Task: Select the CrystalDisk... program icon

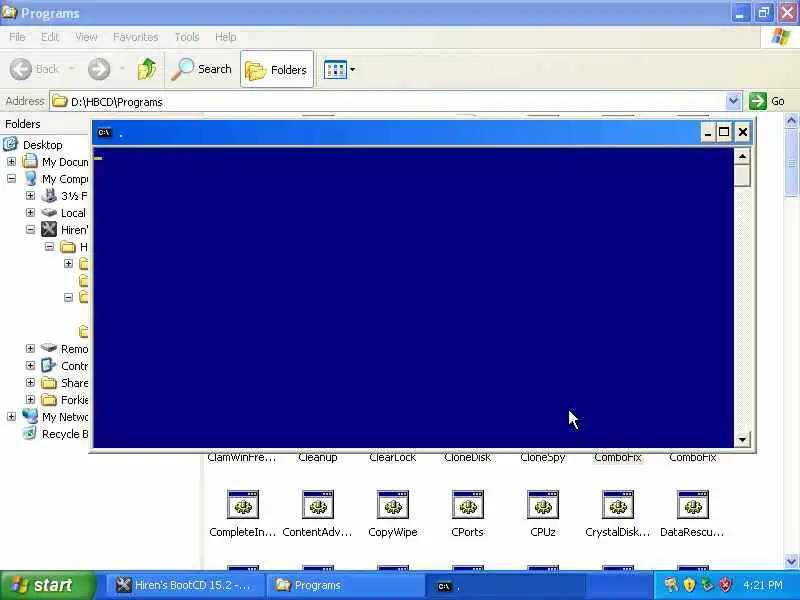Action: [x=618, y=505]
